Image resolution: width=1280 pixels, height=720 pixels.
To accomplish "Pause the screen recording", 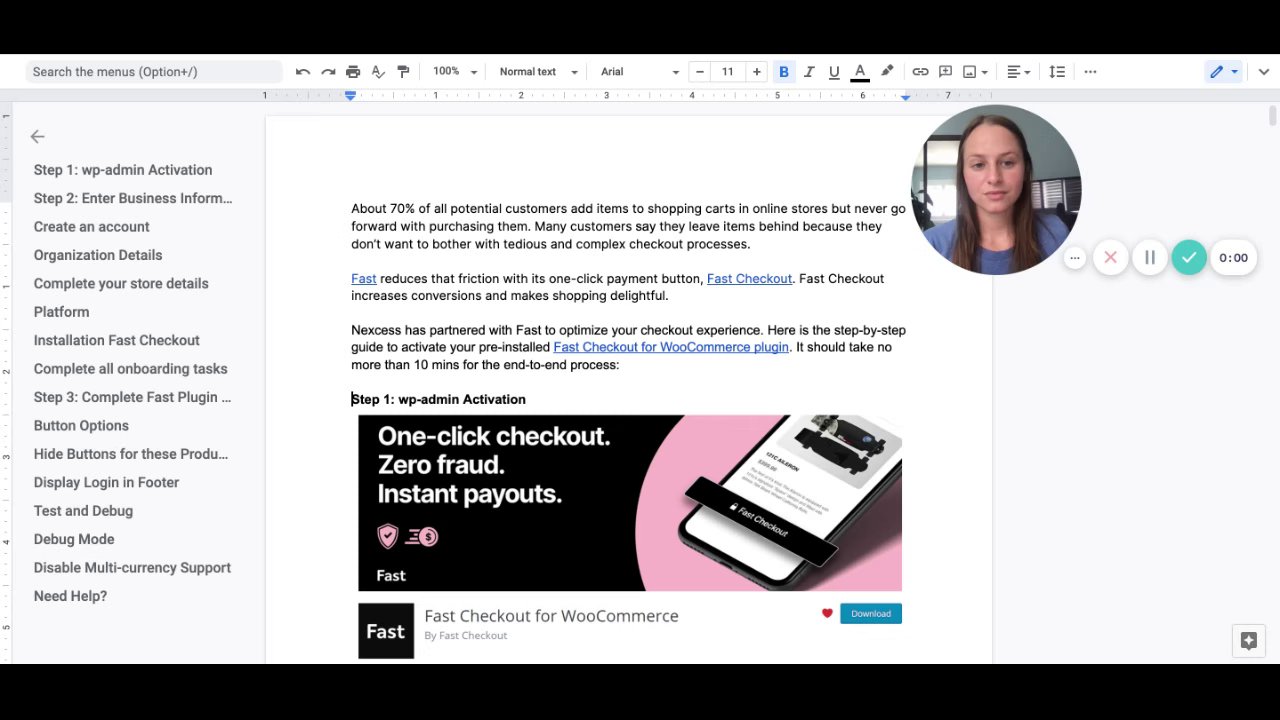I will point(1150,258).
